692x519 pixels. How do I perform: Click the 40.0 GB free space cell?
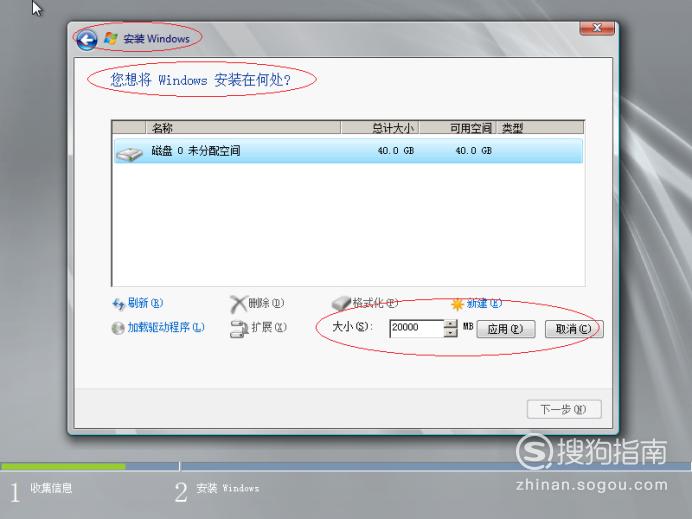pyautogui.click(x=474, y=151)
